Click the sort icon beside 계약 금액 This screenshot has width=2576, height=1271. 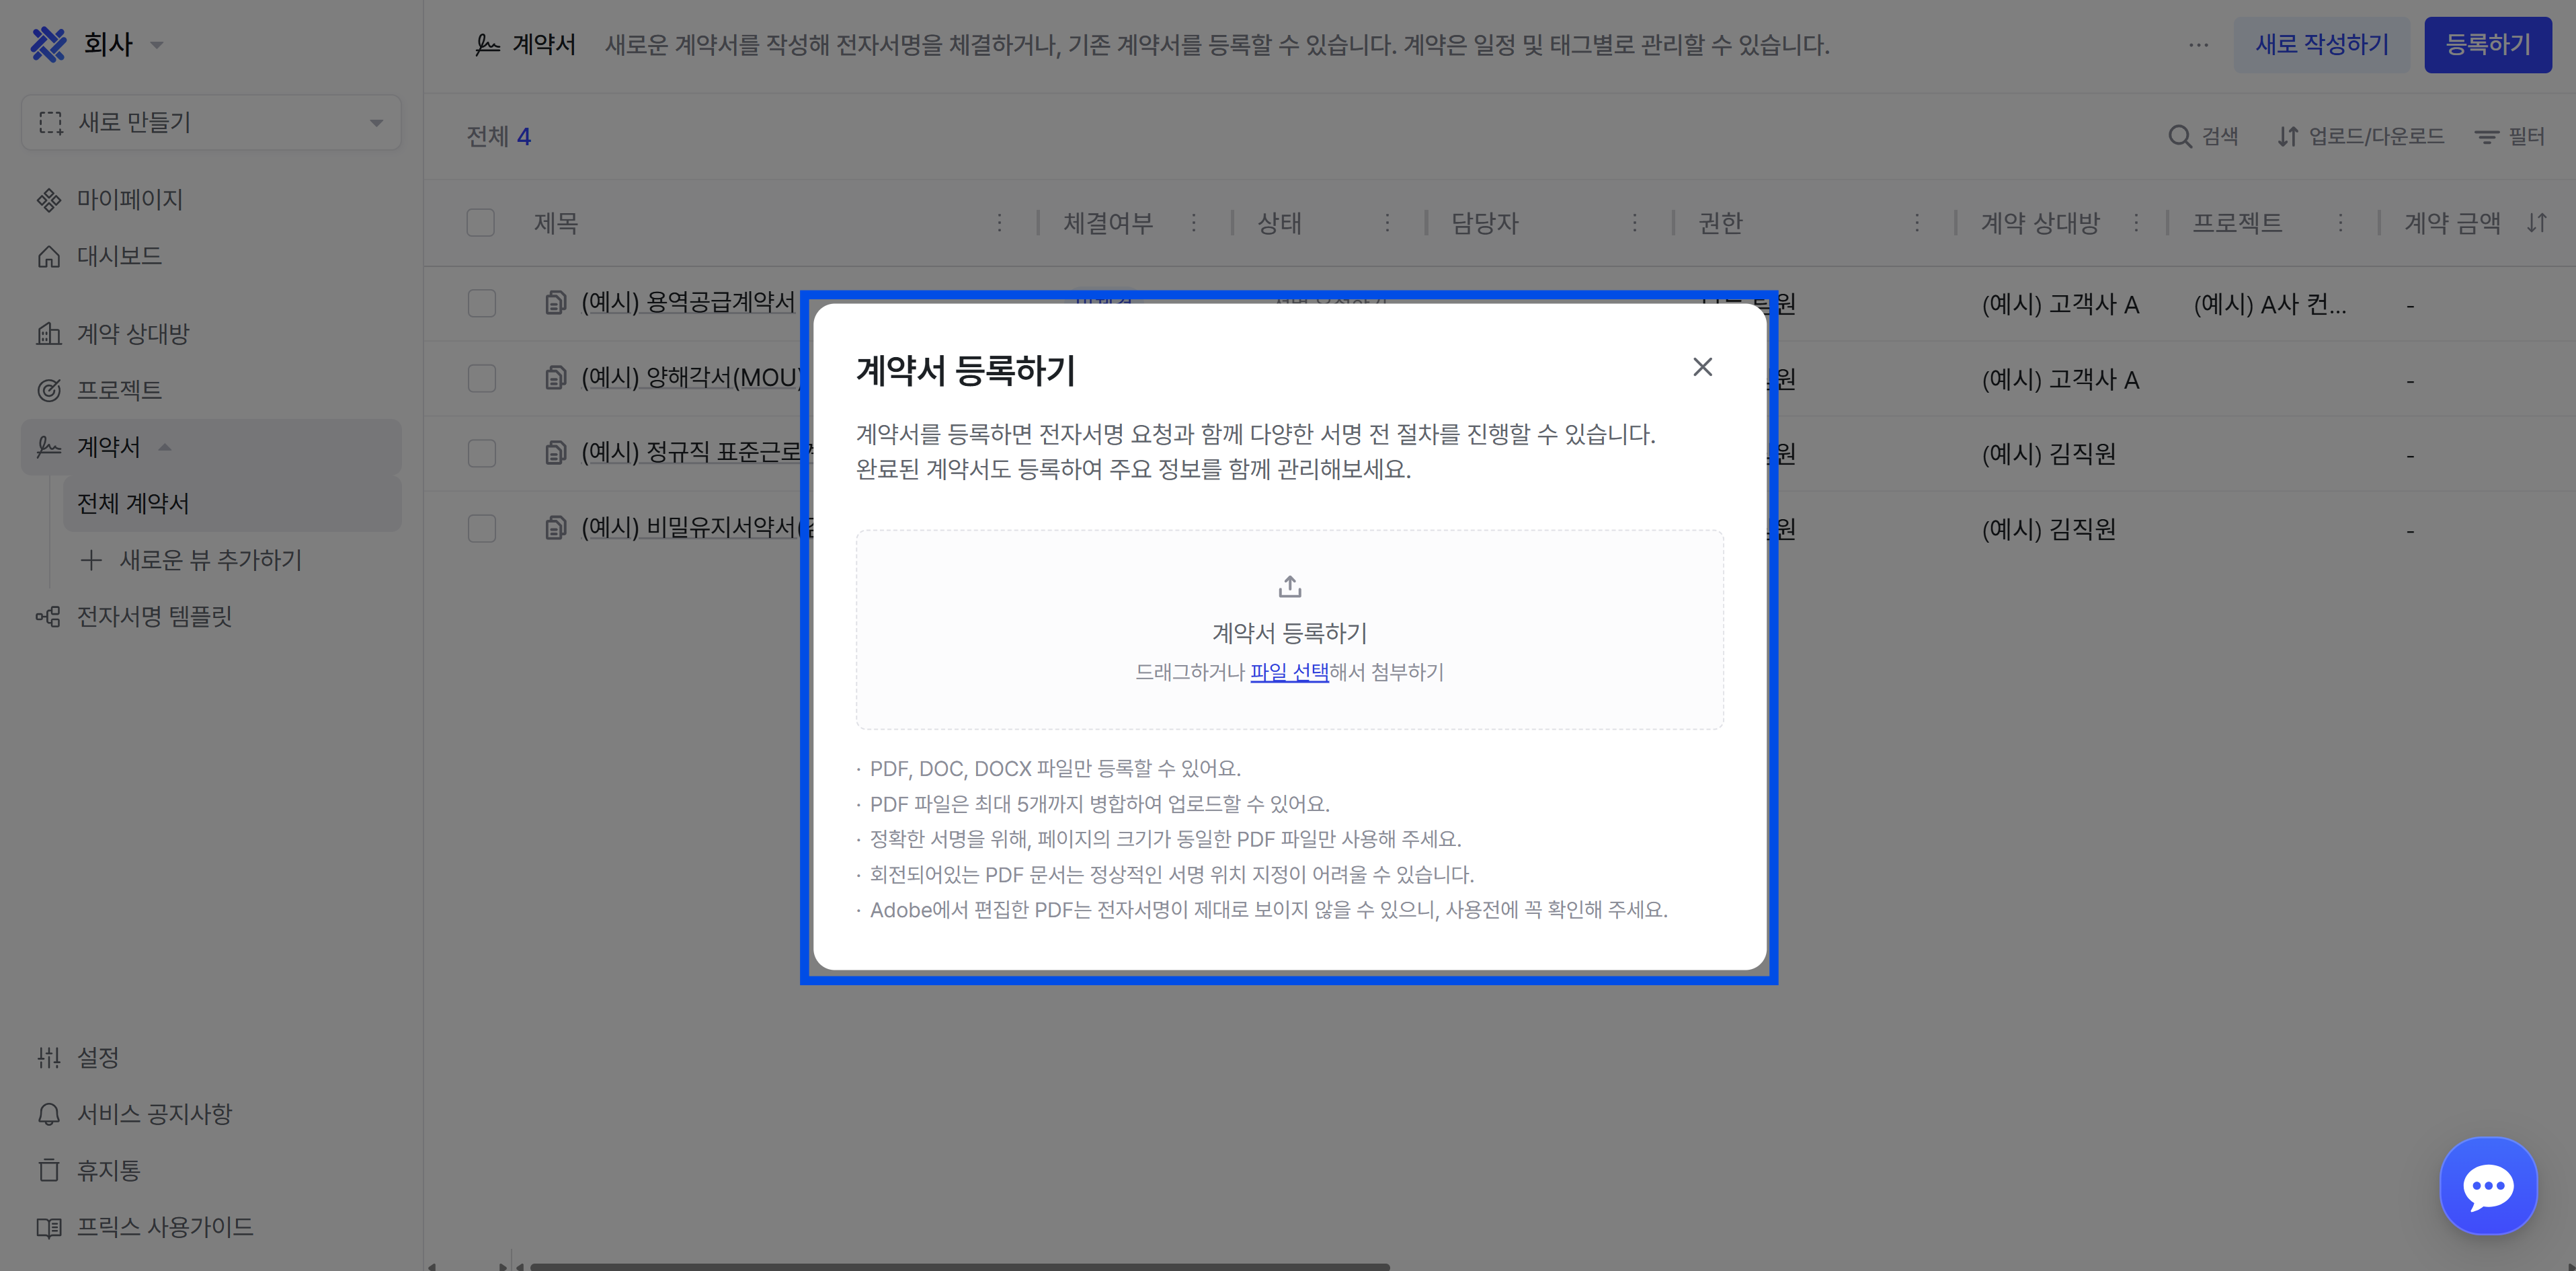2537,223
